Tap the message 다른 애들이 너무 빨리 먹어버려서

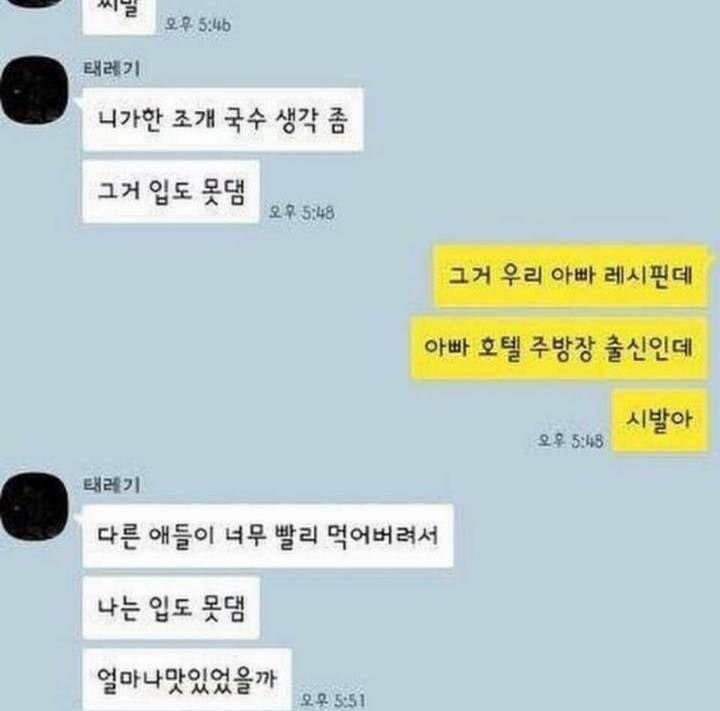coord(268,536)
